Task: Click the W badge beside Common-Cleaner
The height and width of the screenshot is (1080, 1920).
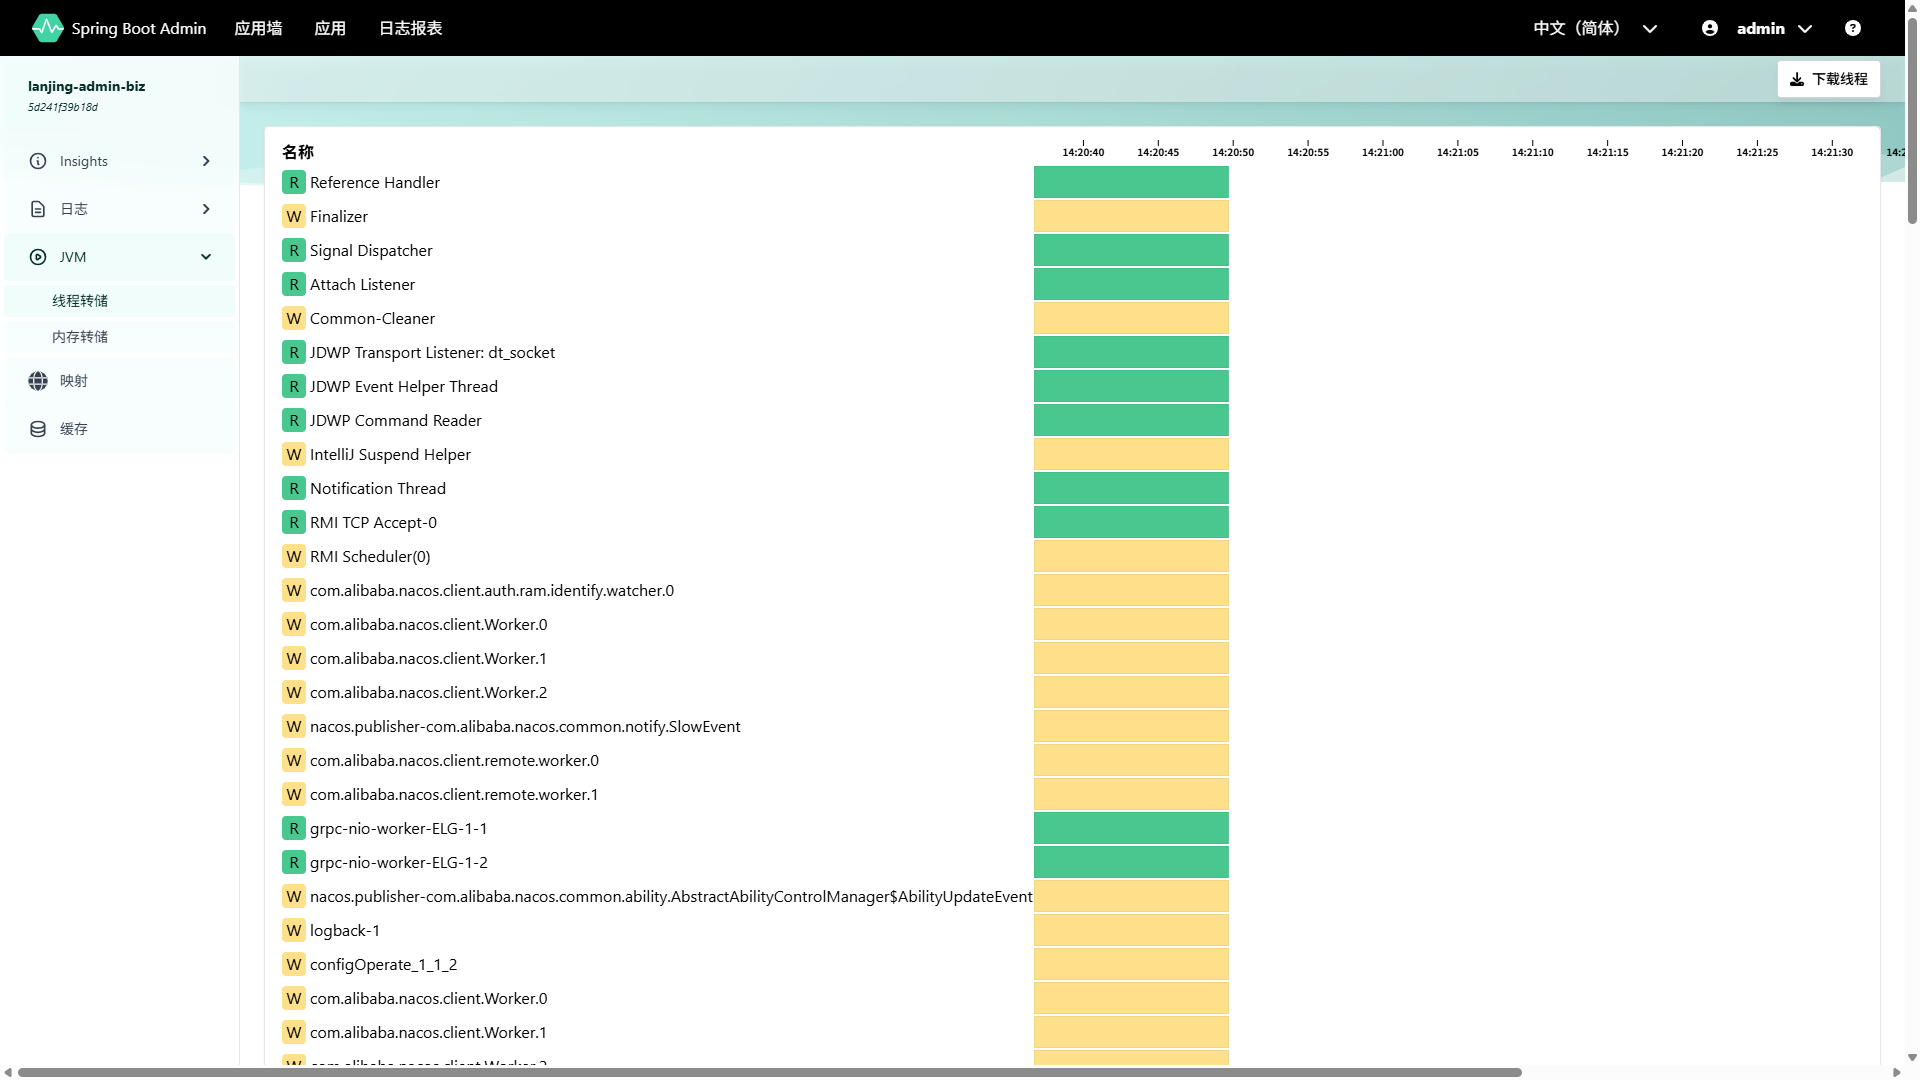Action: [x=293, y=318]
